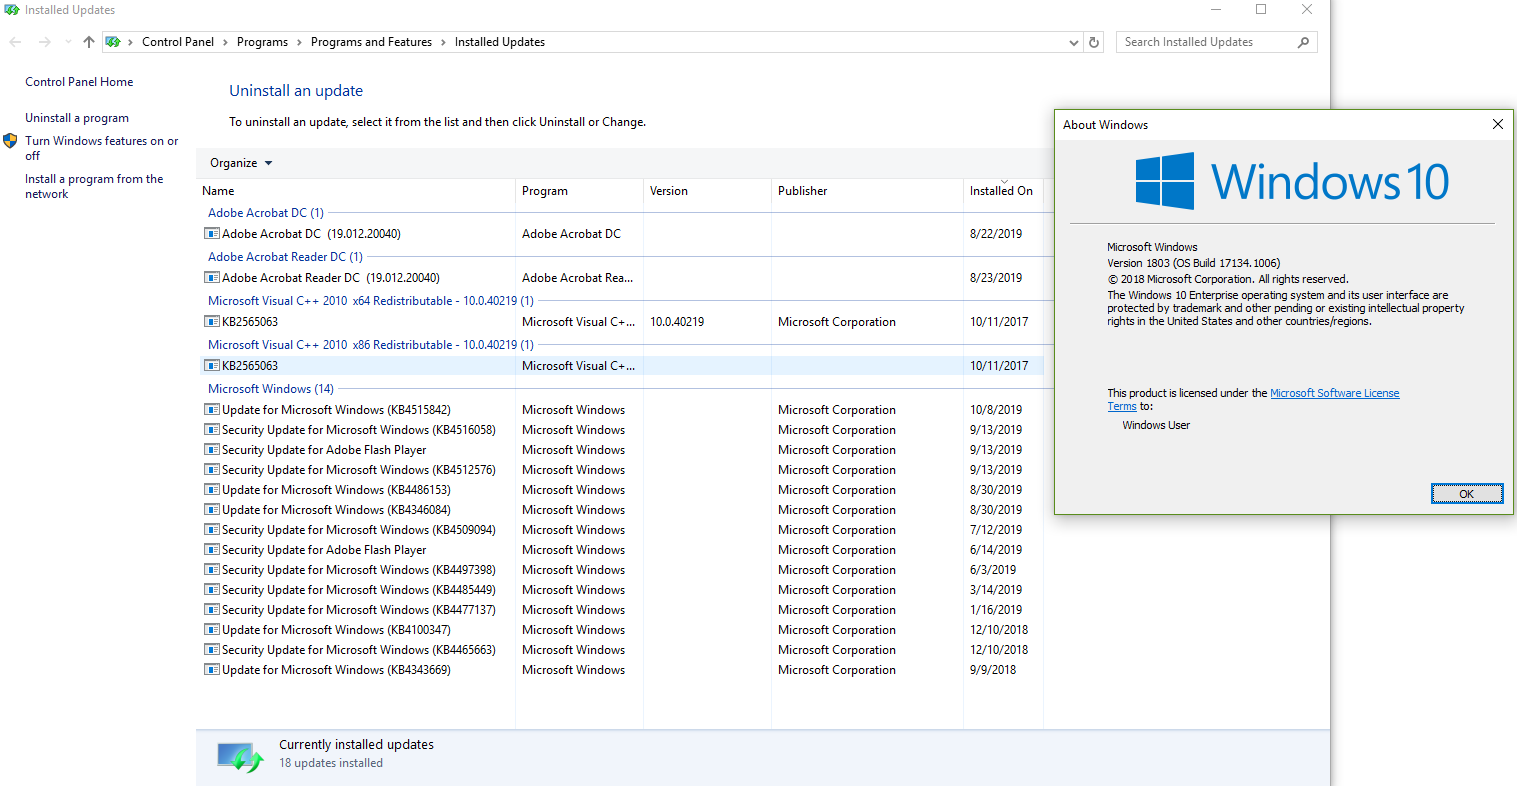The image size is (1517, 786).
Task: Go up one level with Up arrow
Action: click(x=89, y=42)
